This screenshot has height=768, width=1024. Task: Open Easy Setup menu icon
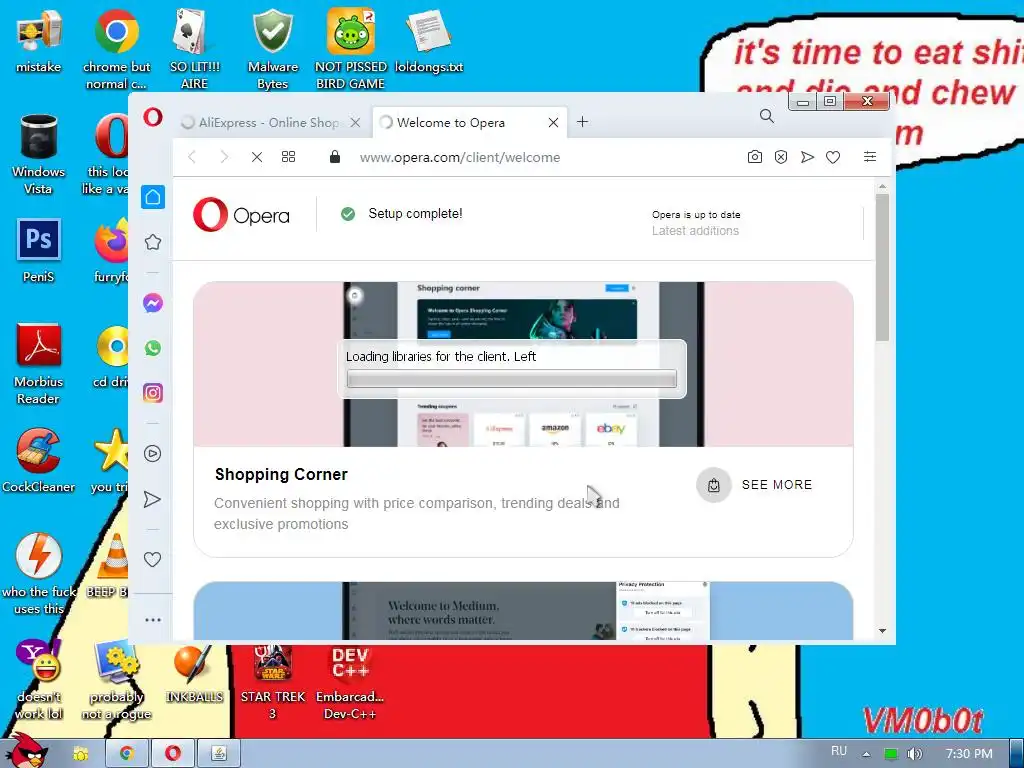(870, 157)
